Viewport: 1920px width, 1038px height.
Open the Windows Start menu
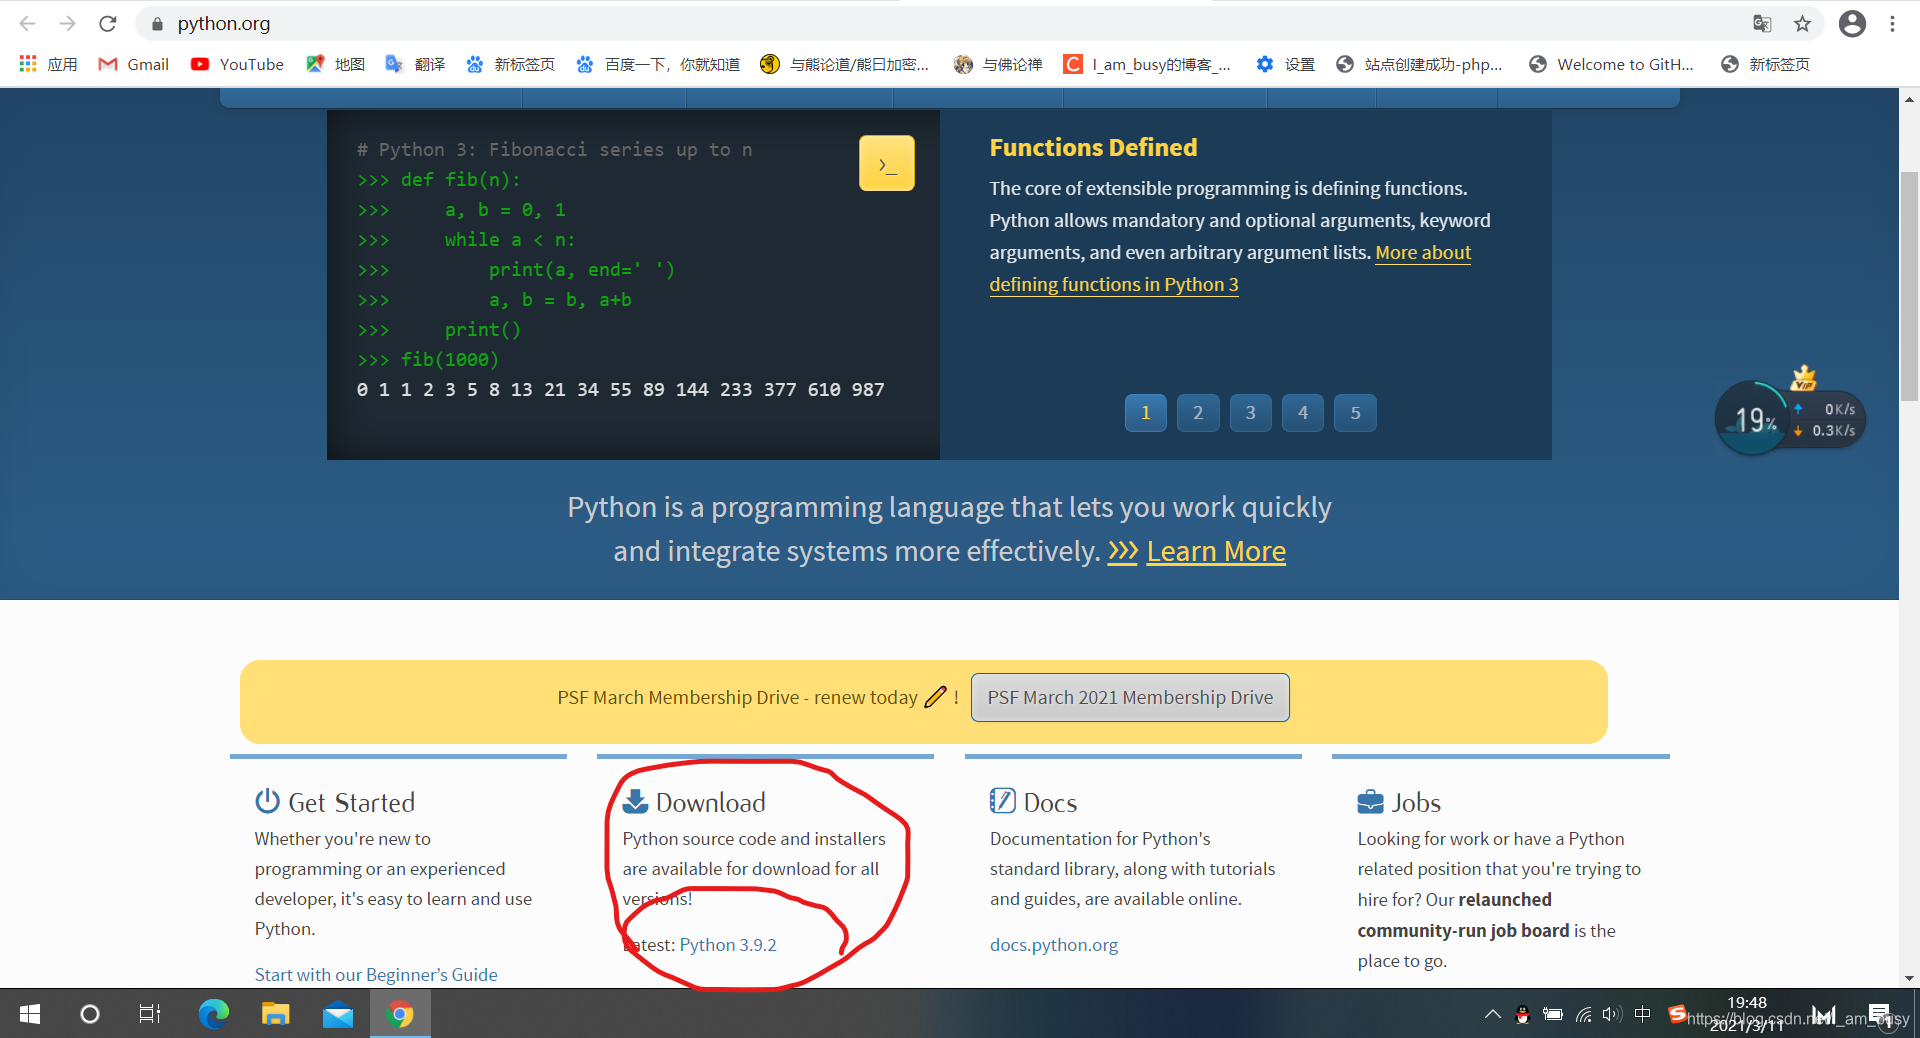(30, 1014)
